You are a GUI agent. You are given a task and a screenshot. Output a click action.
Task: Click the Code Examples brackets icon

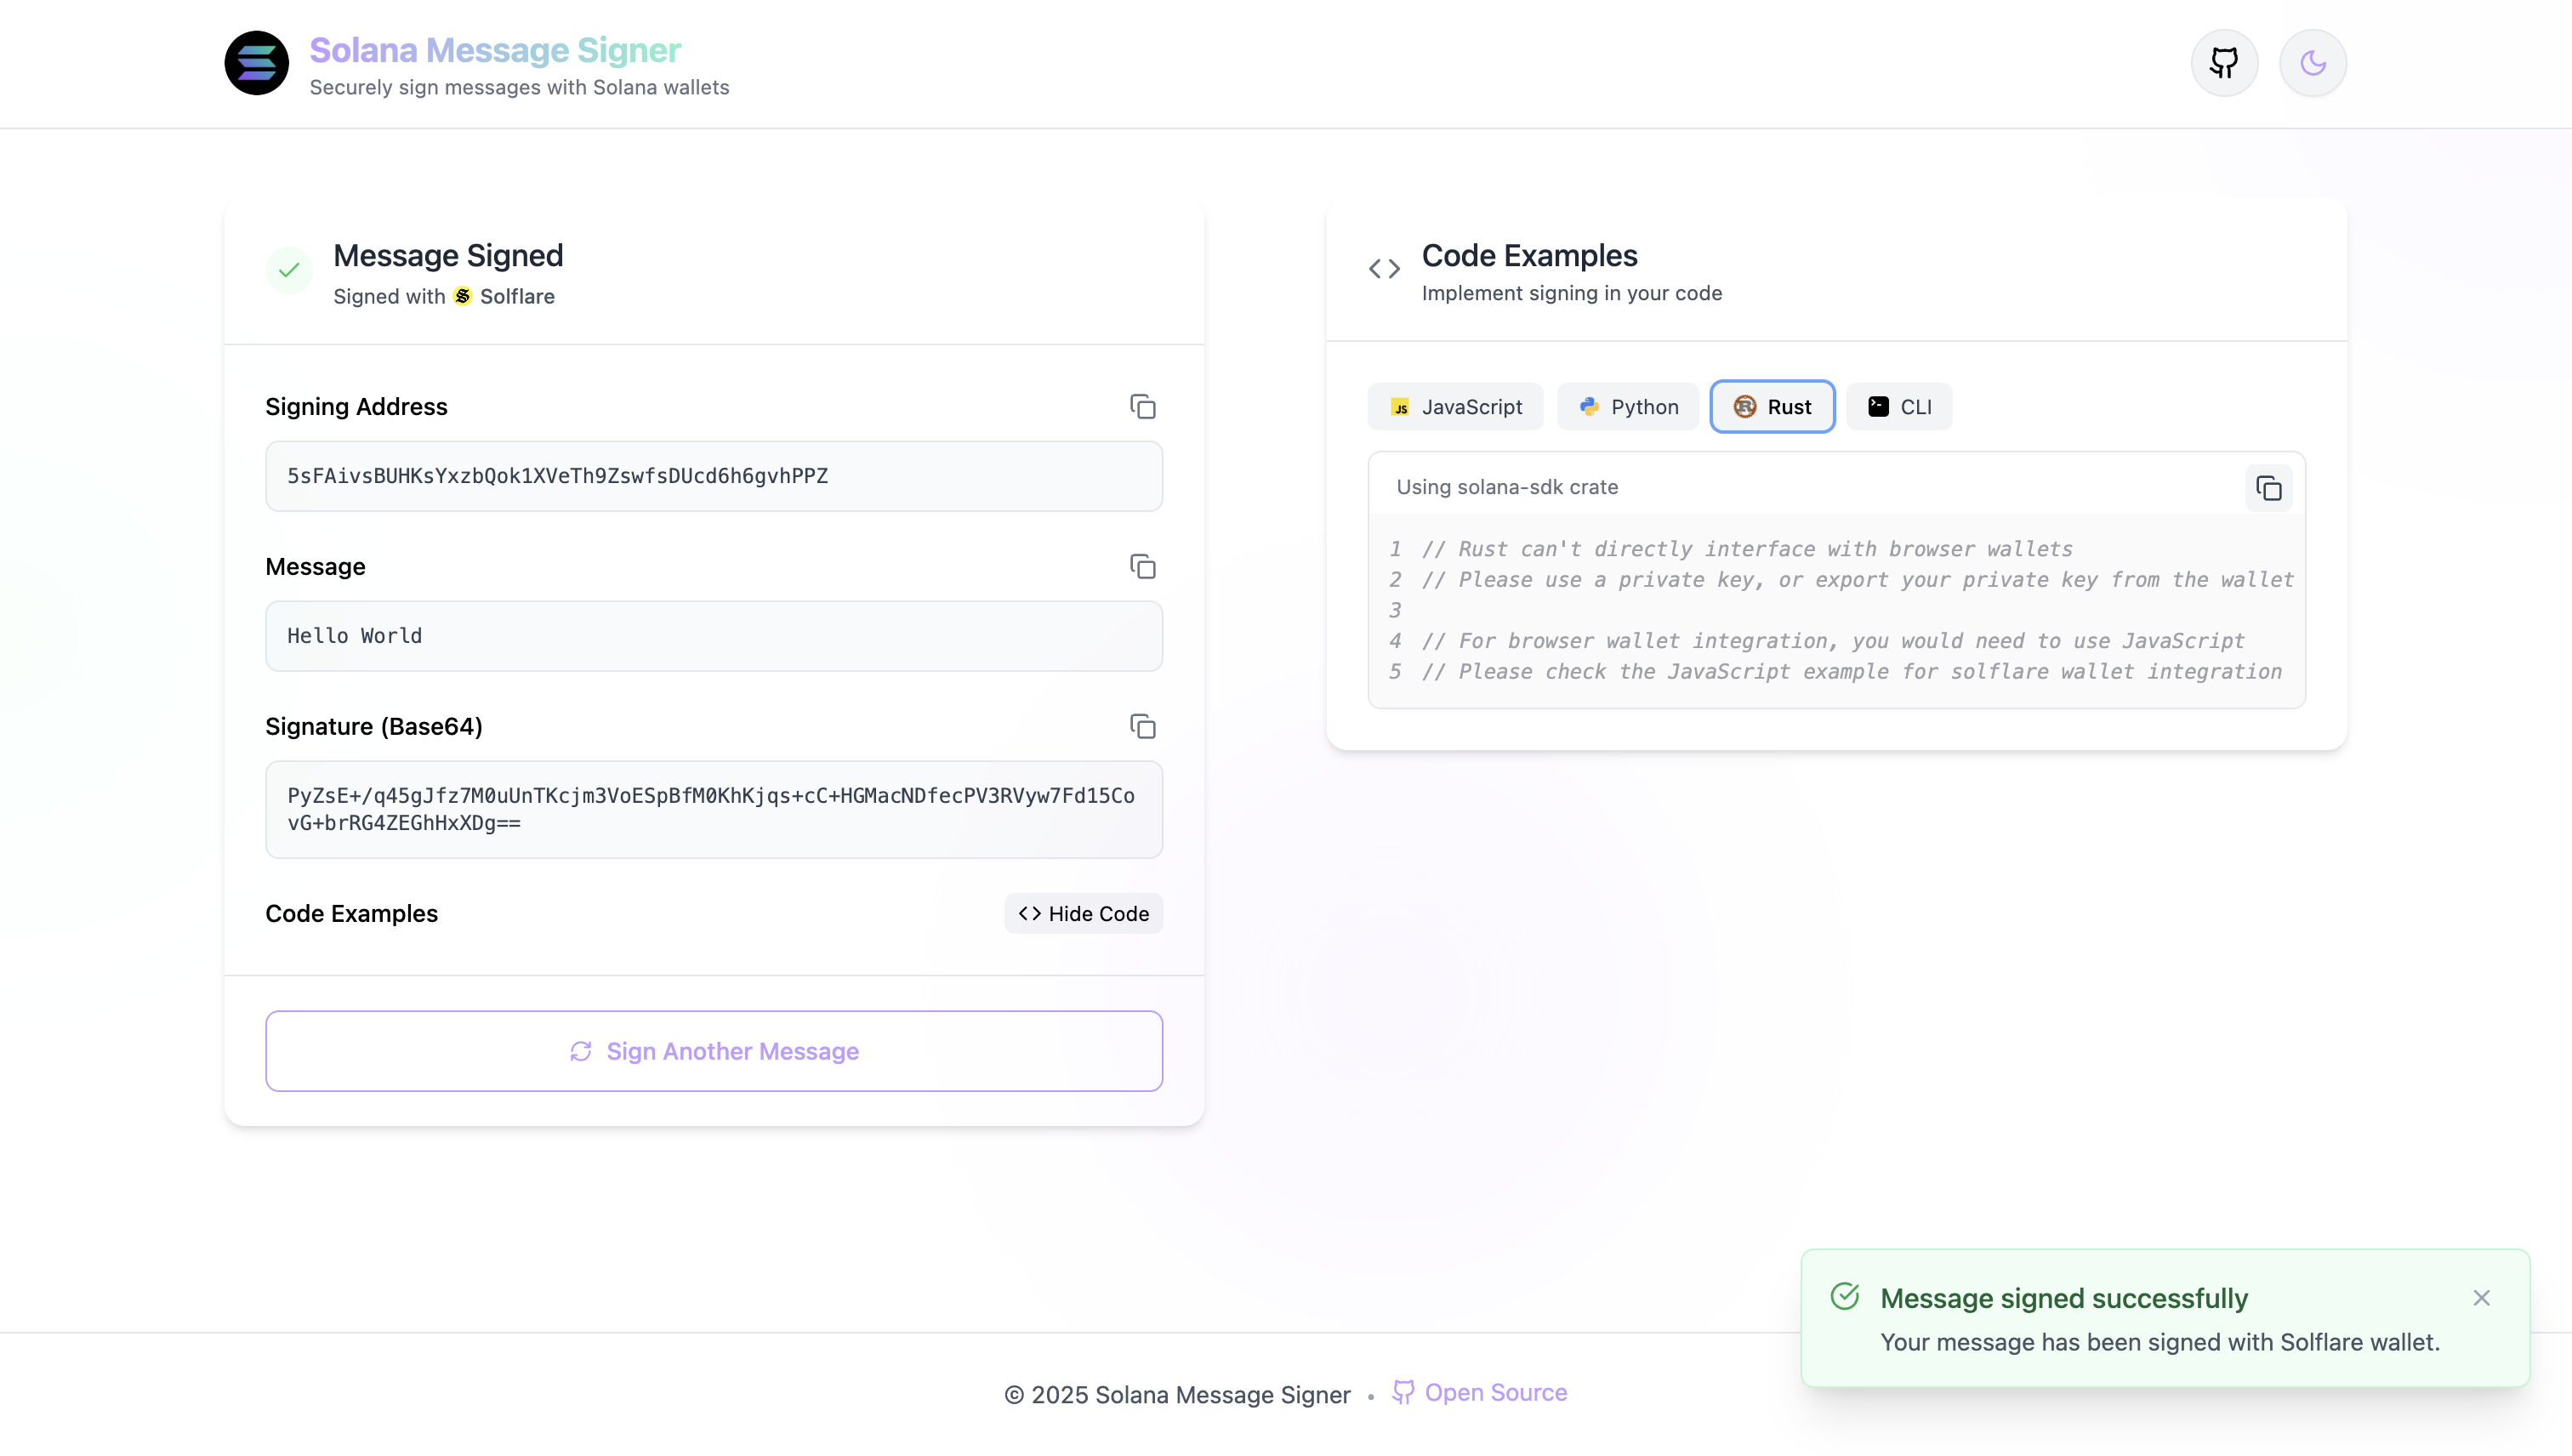click(x=1384, y=269)
